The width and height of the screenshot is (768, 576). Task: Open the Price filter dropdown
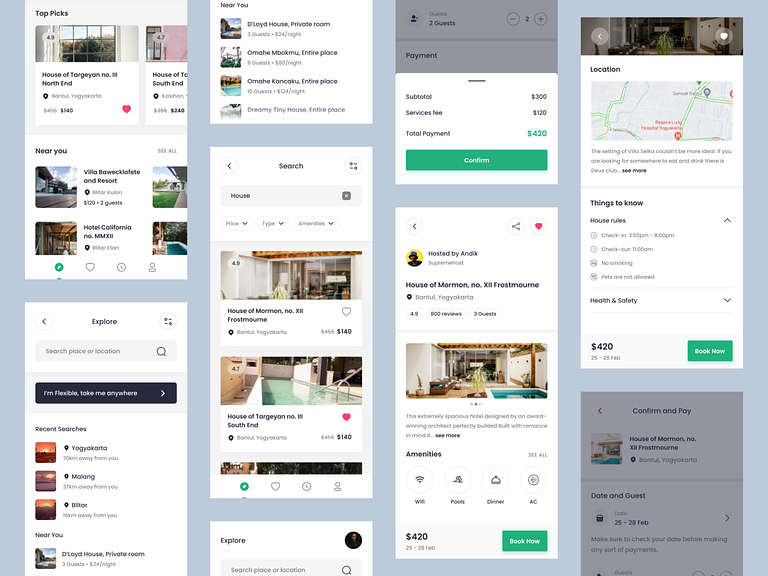point(237,224)
